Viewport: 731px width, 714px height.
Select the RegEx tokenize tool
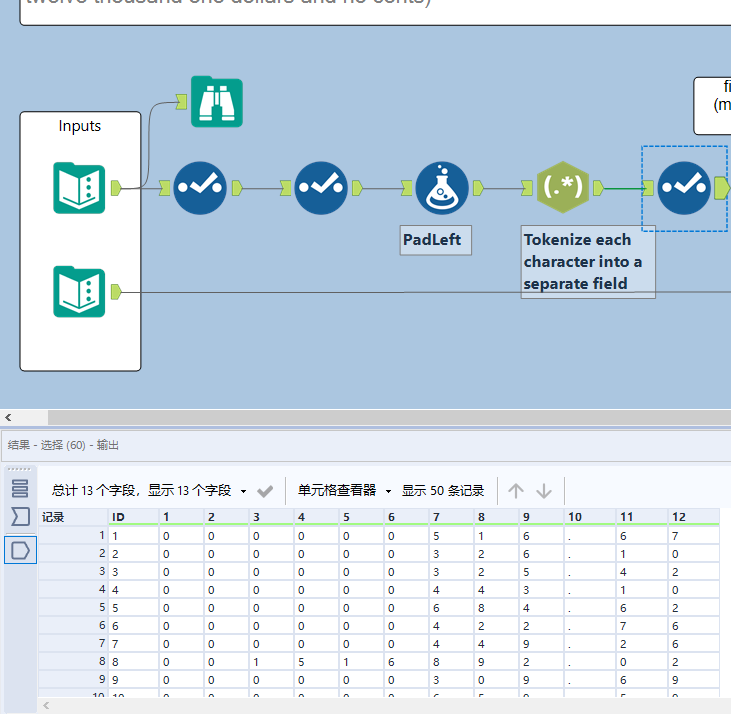(x=563, y=187)
